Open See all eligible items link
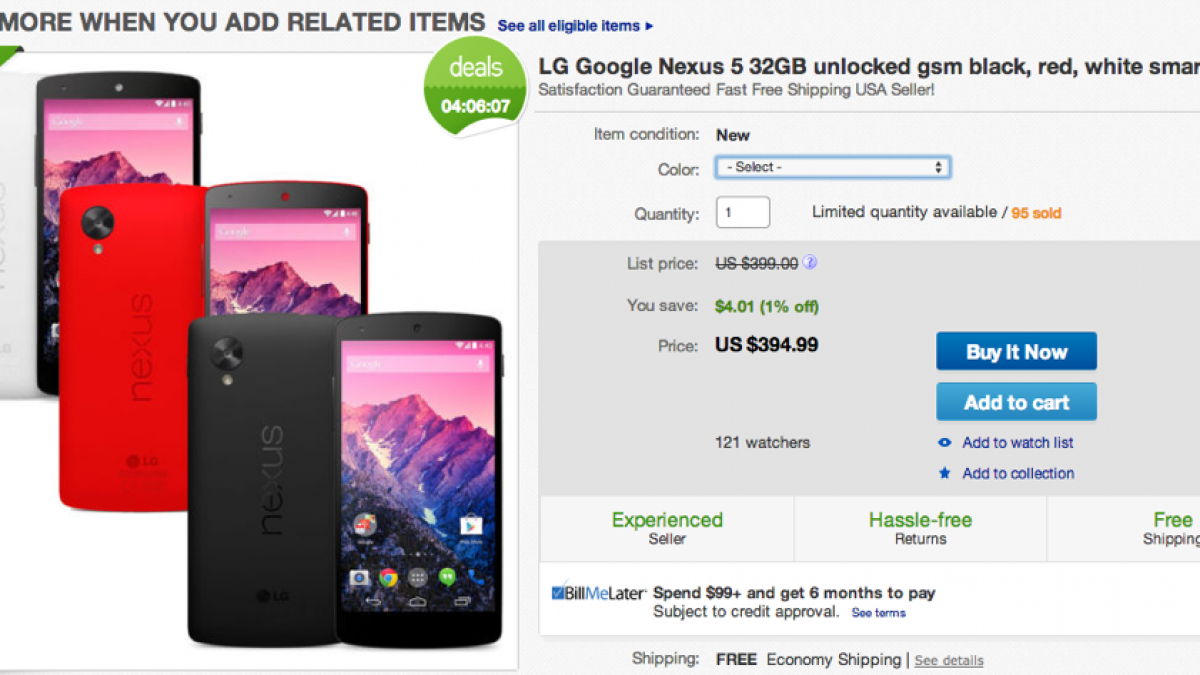 click(568, 26)
